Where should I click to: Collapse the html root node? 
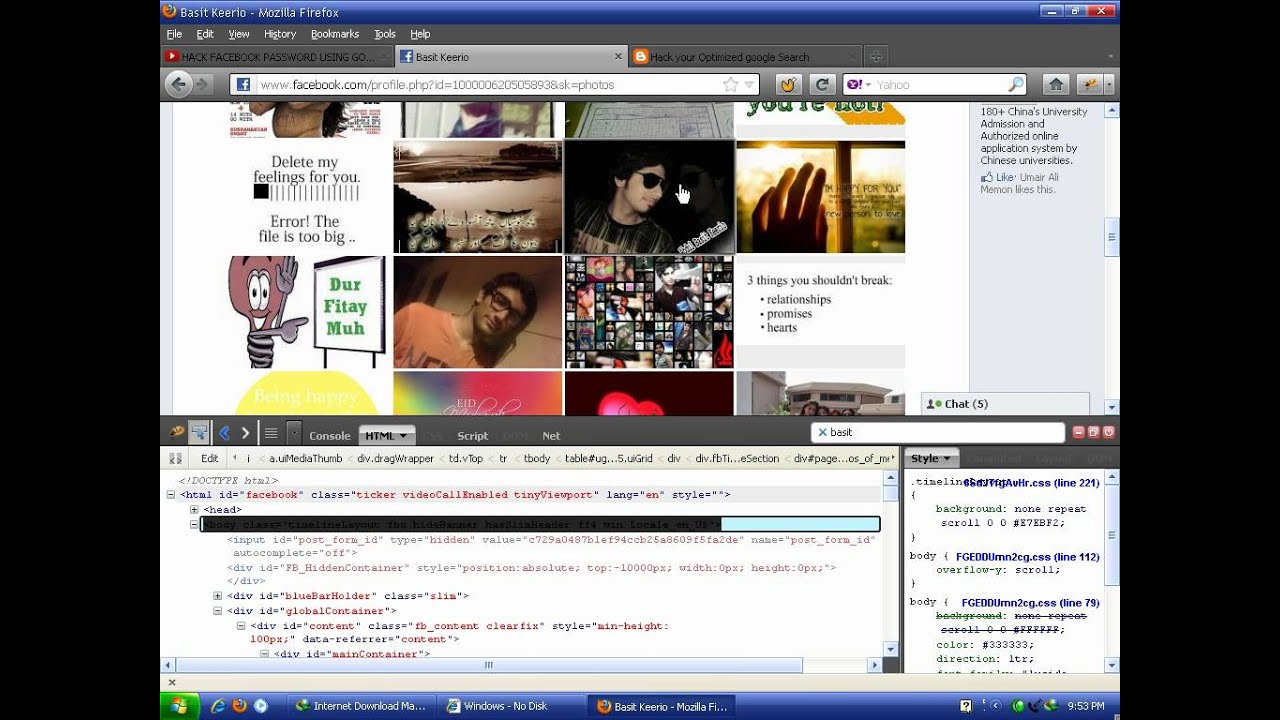pyautogui.click(x=171, y=495)
